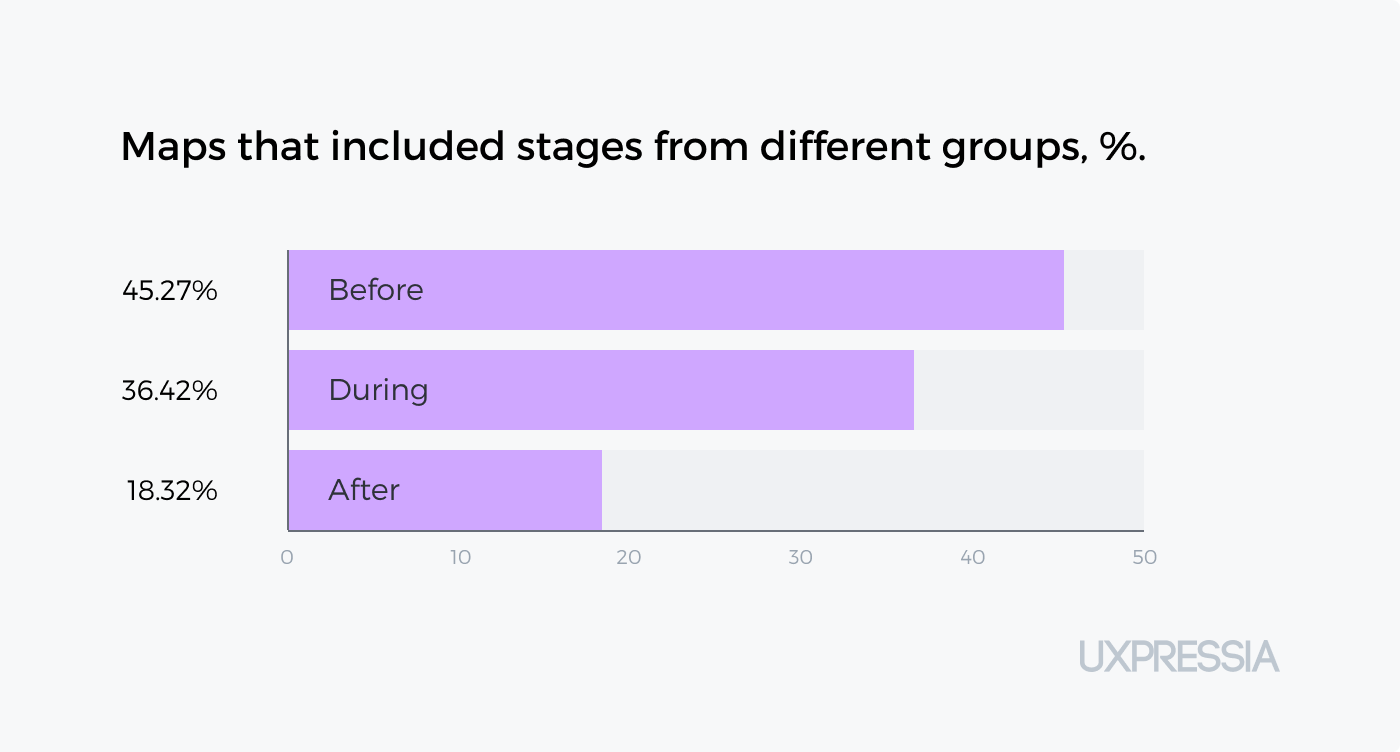Click the 20 axis tick label
Image resolution: width=1400 pixels, height=752 pixels.
pos(629,558)
